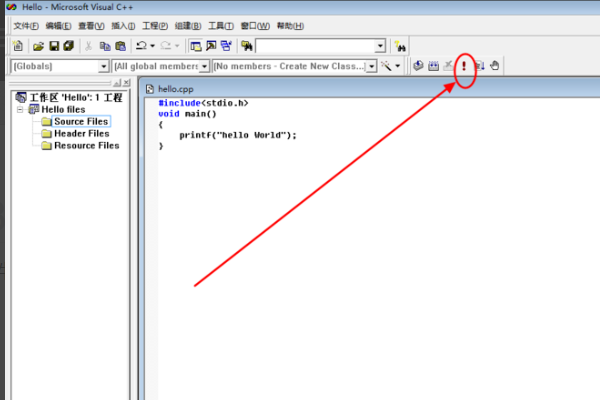Image resolution: width=600 pixels, height=400 pixels.
Task: Click the void main() line
Action: pos(187,114)
